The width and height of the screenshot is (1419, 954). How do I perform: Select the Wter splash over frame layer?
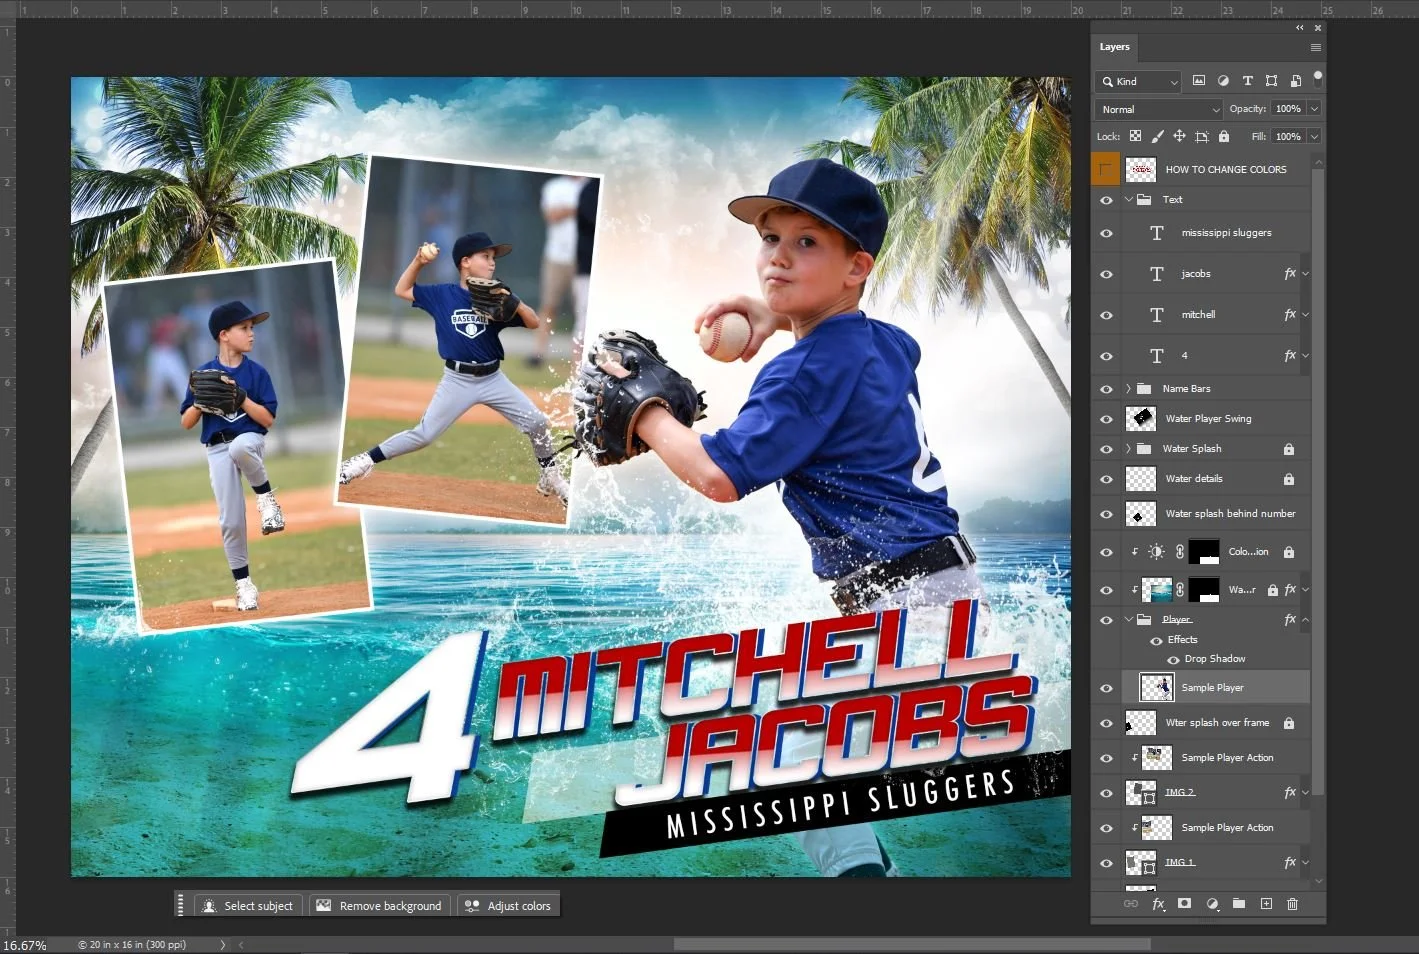point(1218,723)
